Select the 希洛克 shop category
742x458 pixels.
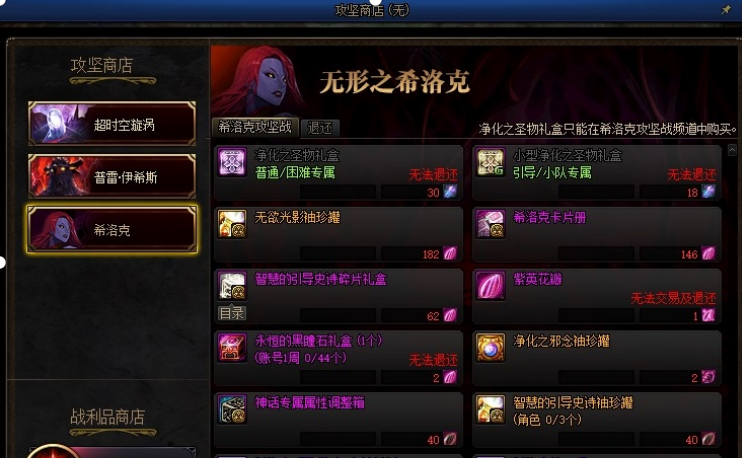pos(112,229)
